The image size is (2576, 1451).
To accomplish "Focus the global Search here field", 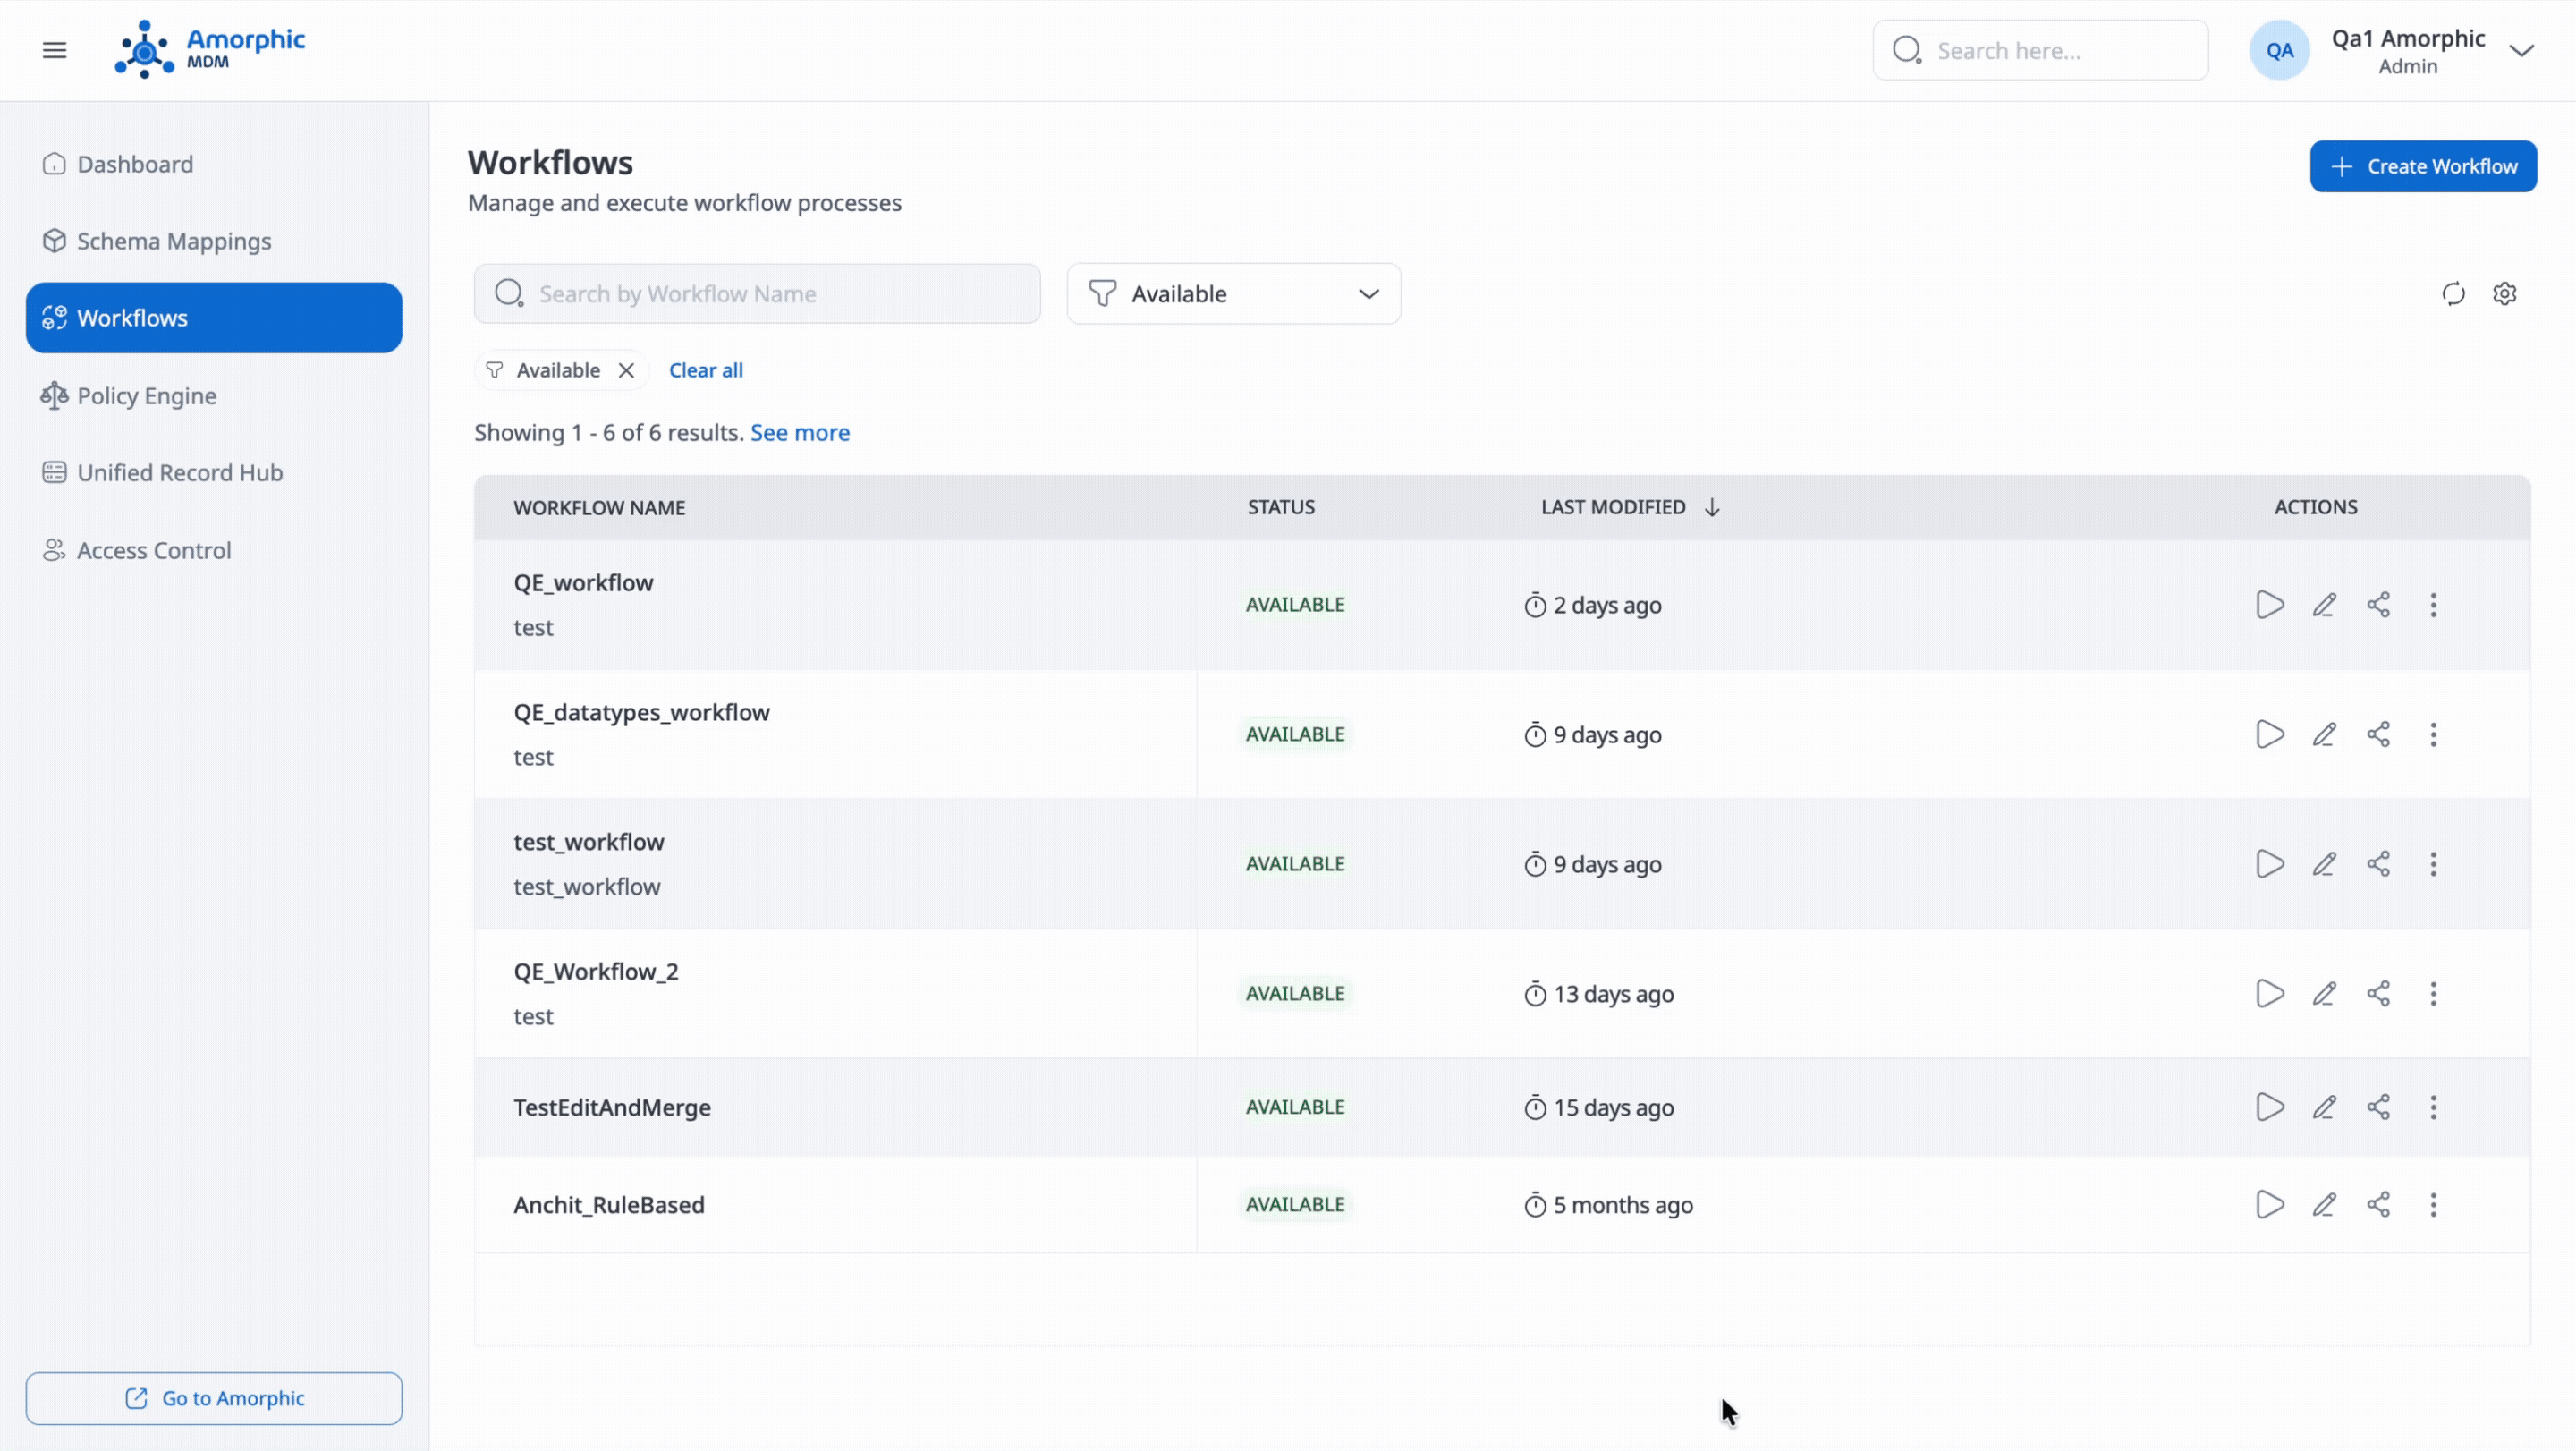I will [x=2040, y=50].
